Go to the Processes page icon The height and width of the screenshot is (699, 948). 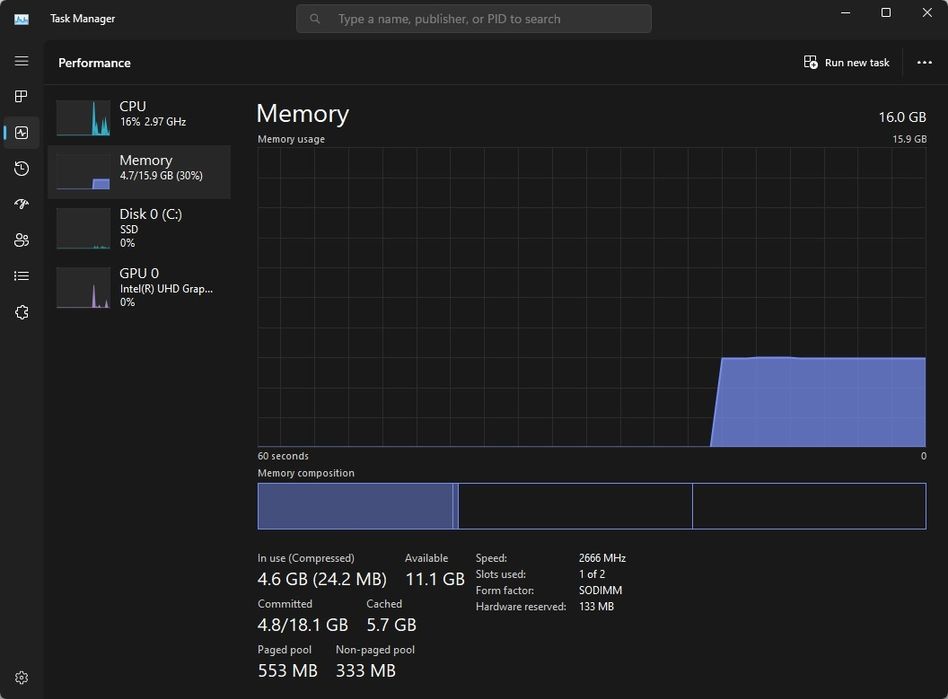[x=21, y=96]
